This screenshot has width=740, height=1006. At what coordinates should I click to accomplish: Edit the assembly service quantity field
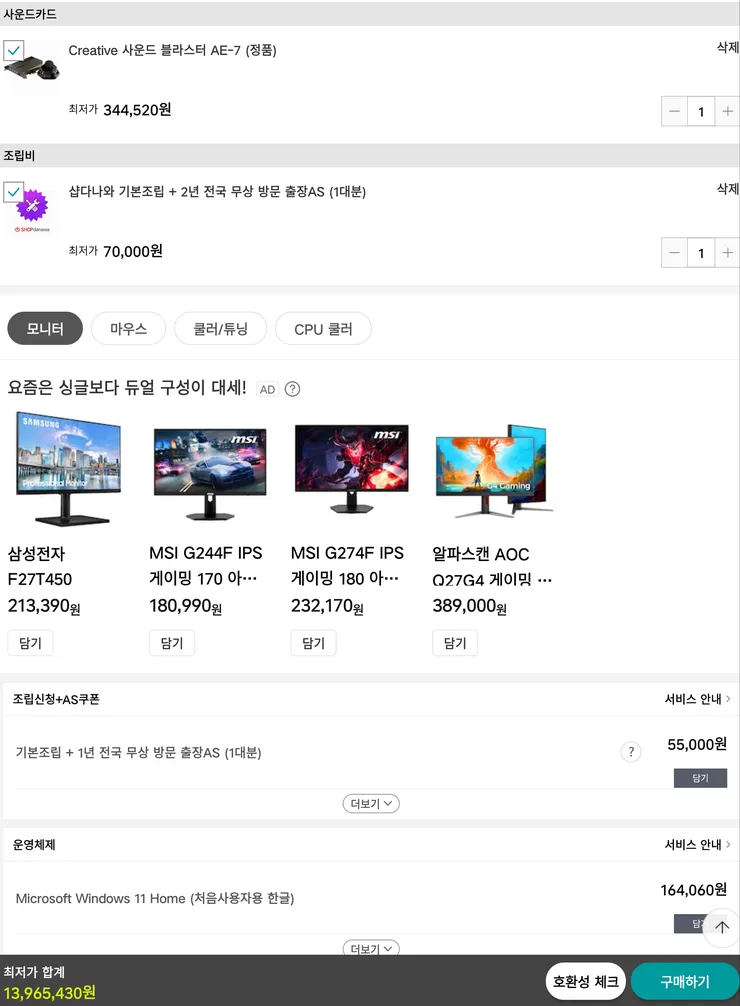click(x=701, y=253)
